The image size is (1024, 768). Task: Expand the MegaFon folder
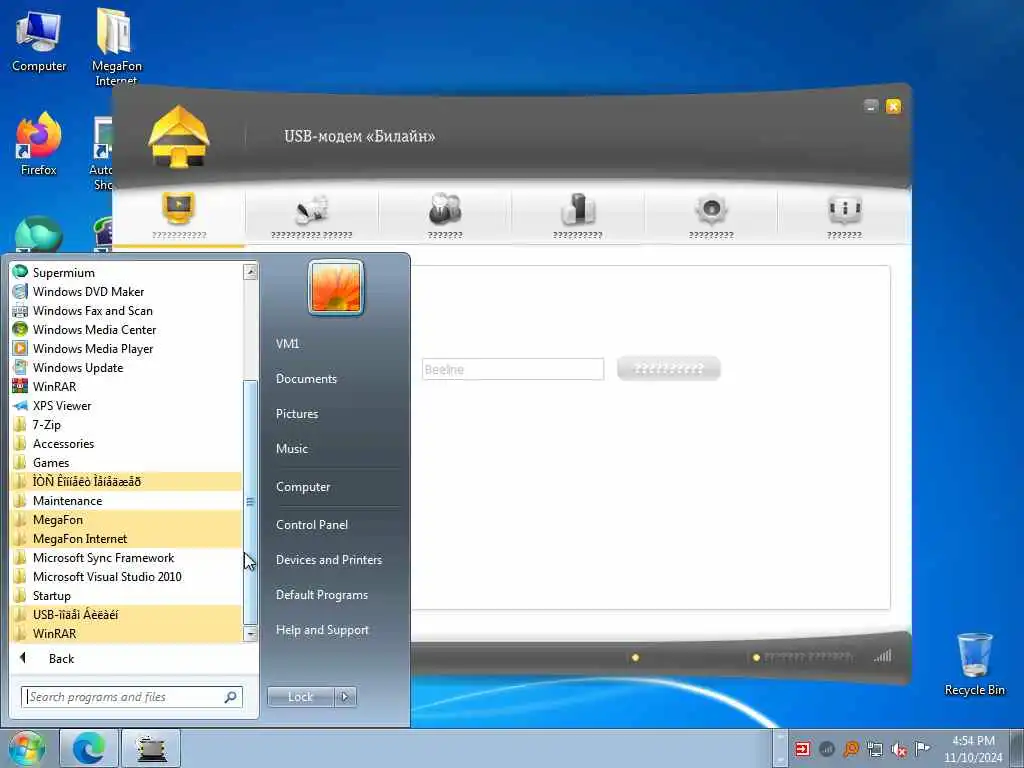click(x=126, y=519)
